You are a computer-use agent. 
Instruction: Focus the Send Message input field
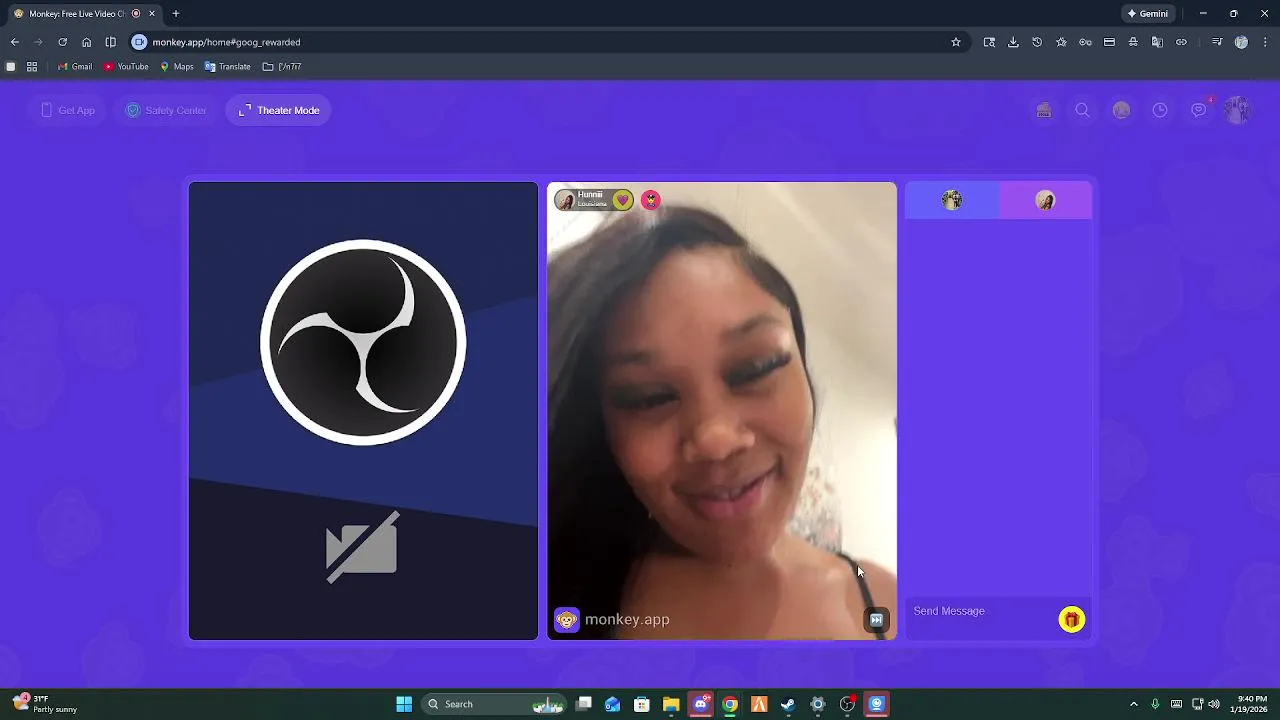pos(982,611)
